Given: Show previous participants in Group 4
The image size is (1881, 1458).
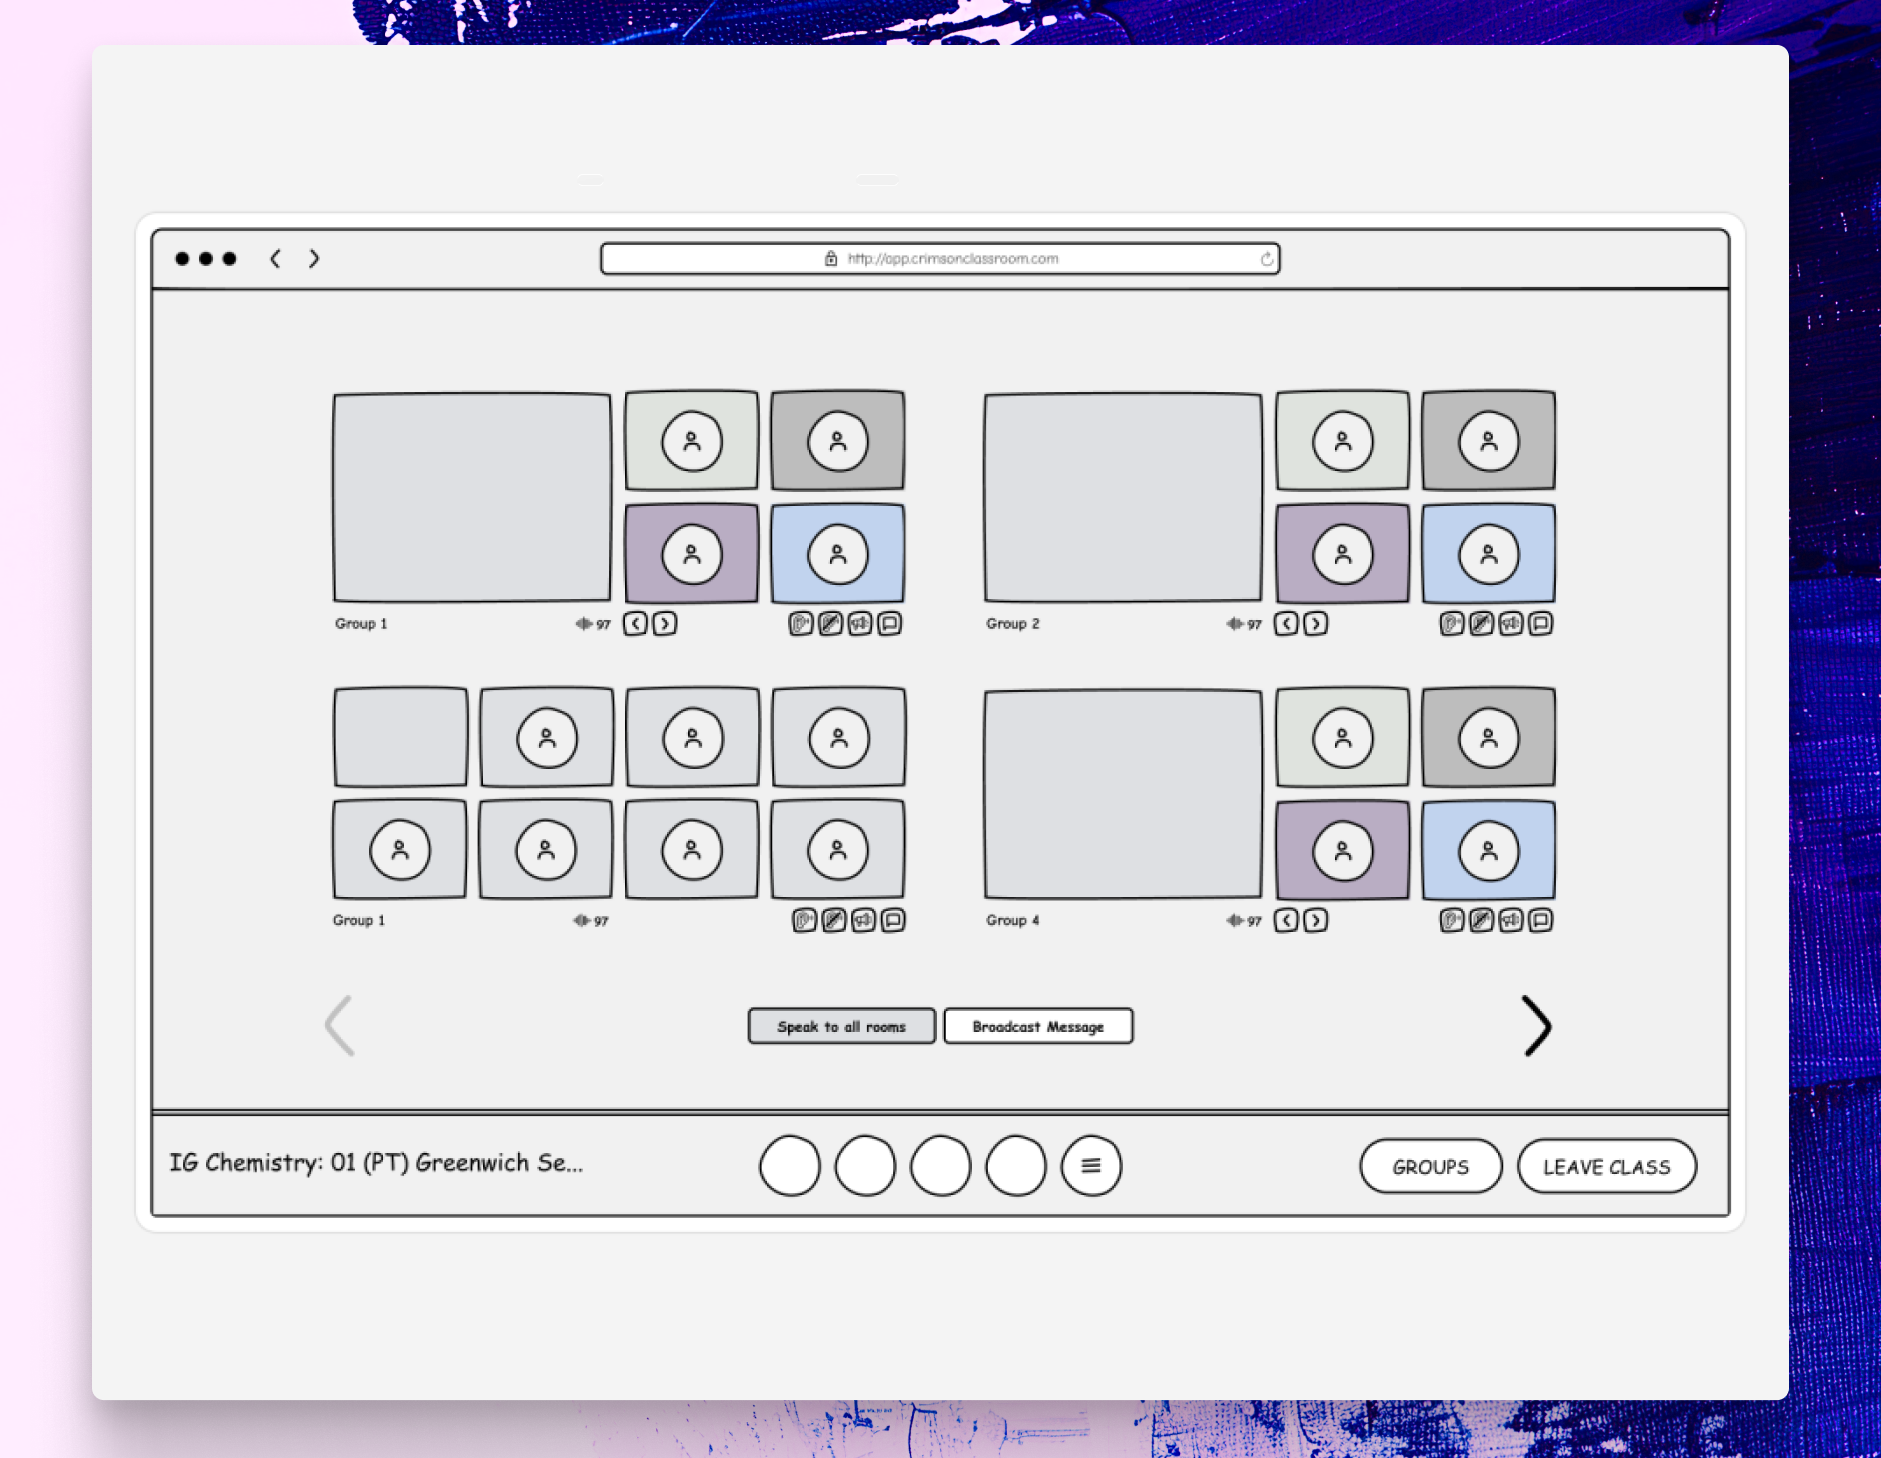Looking at the screenshot, I should pos(1287,920).
